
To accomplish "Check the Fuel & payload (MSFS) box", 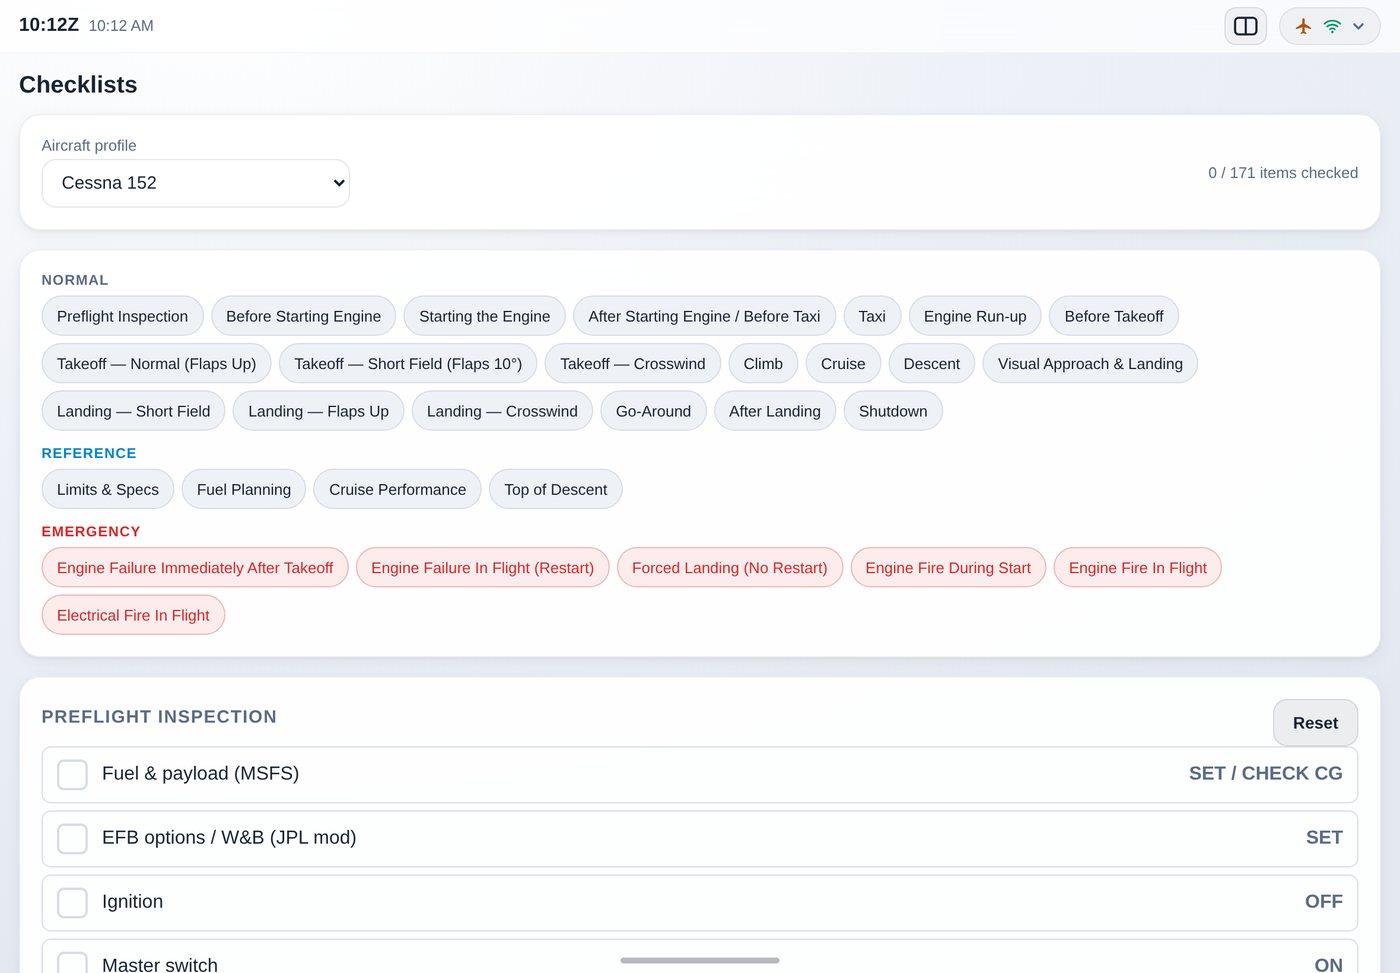I will point(72,775).
